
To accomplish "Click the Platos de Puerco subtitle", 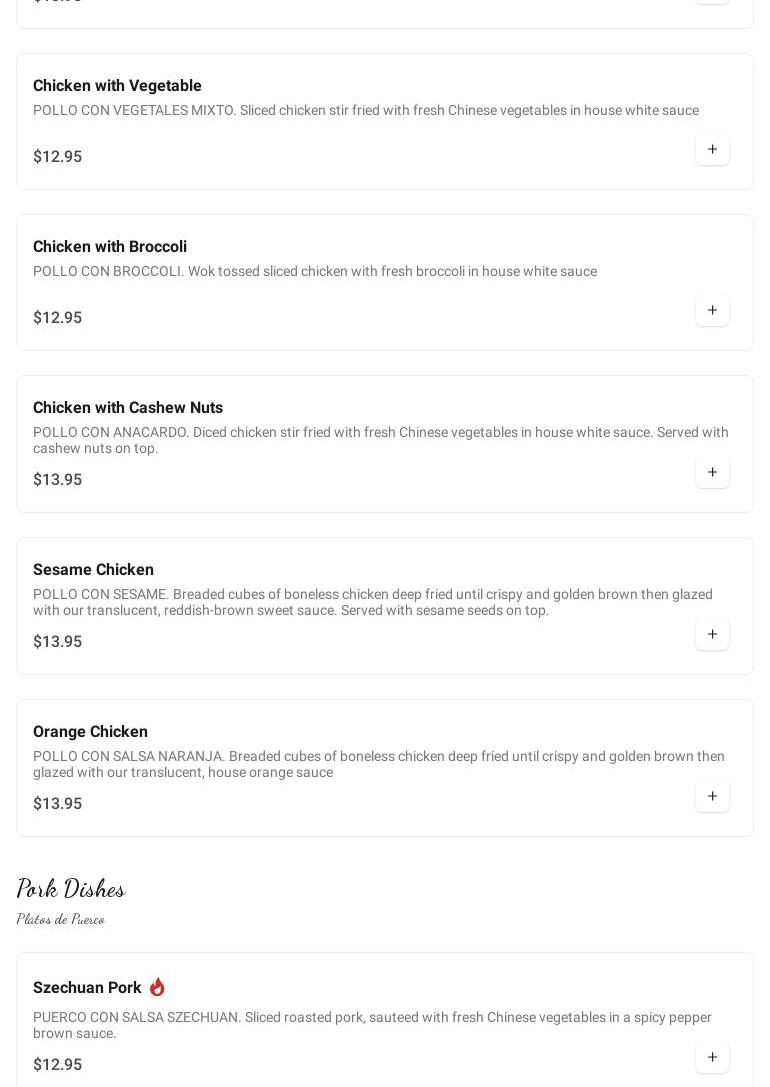I will pos(60,919).
